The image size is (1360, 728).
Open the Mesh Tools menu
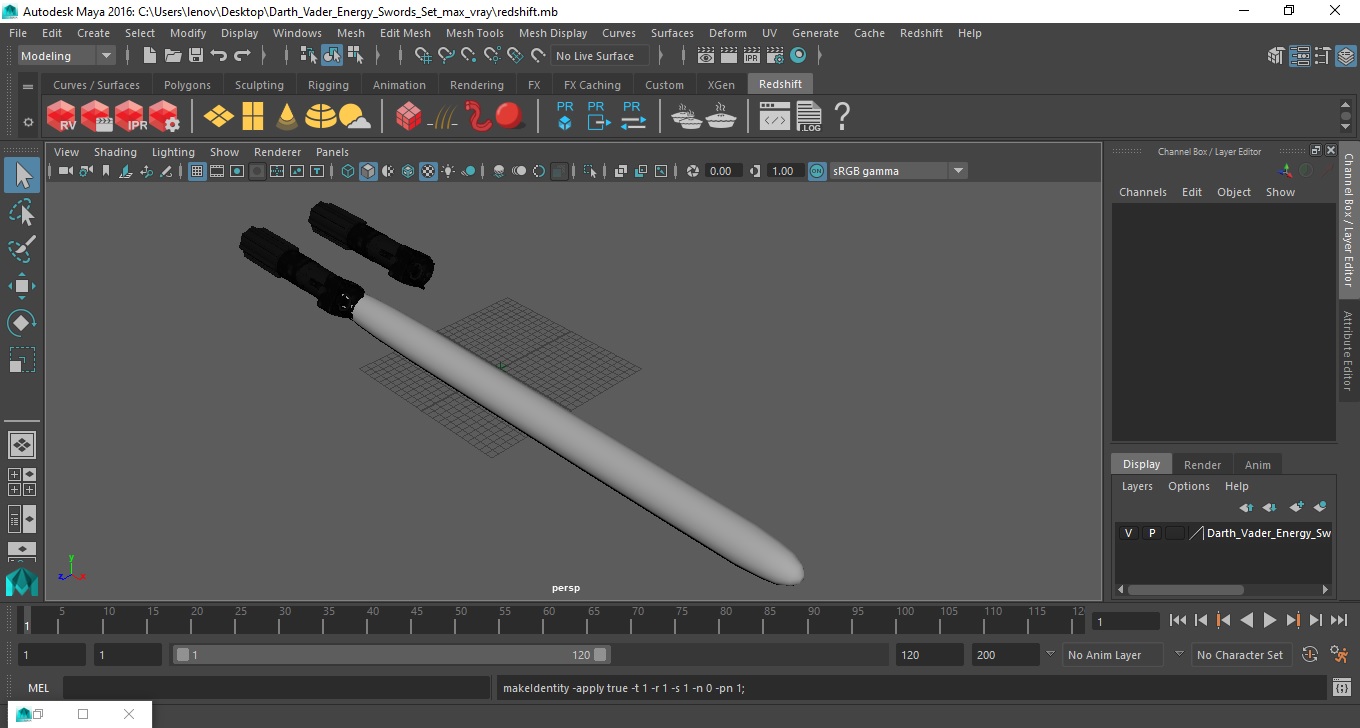(474, 33)
